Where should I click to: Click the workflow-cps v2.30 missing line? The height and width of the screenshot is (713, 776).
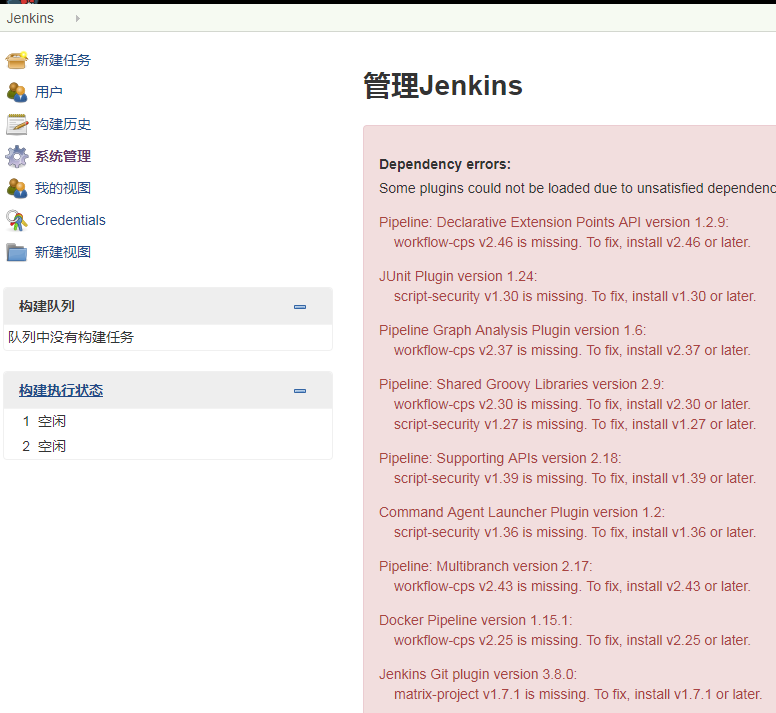(x=572, y=404)
